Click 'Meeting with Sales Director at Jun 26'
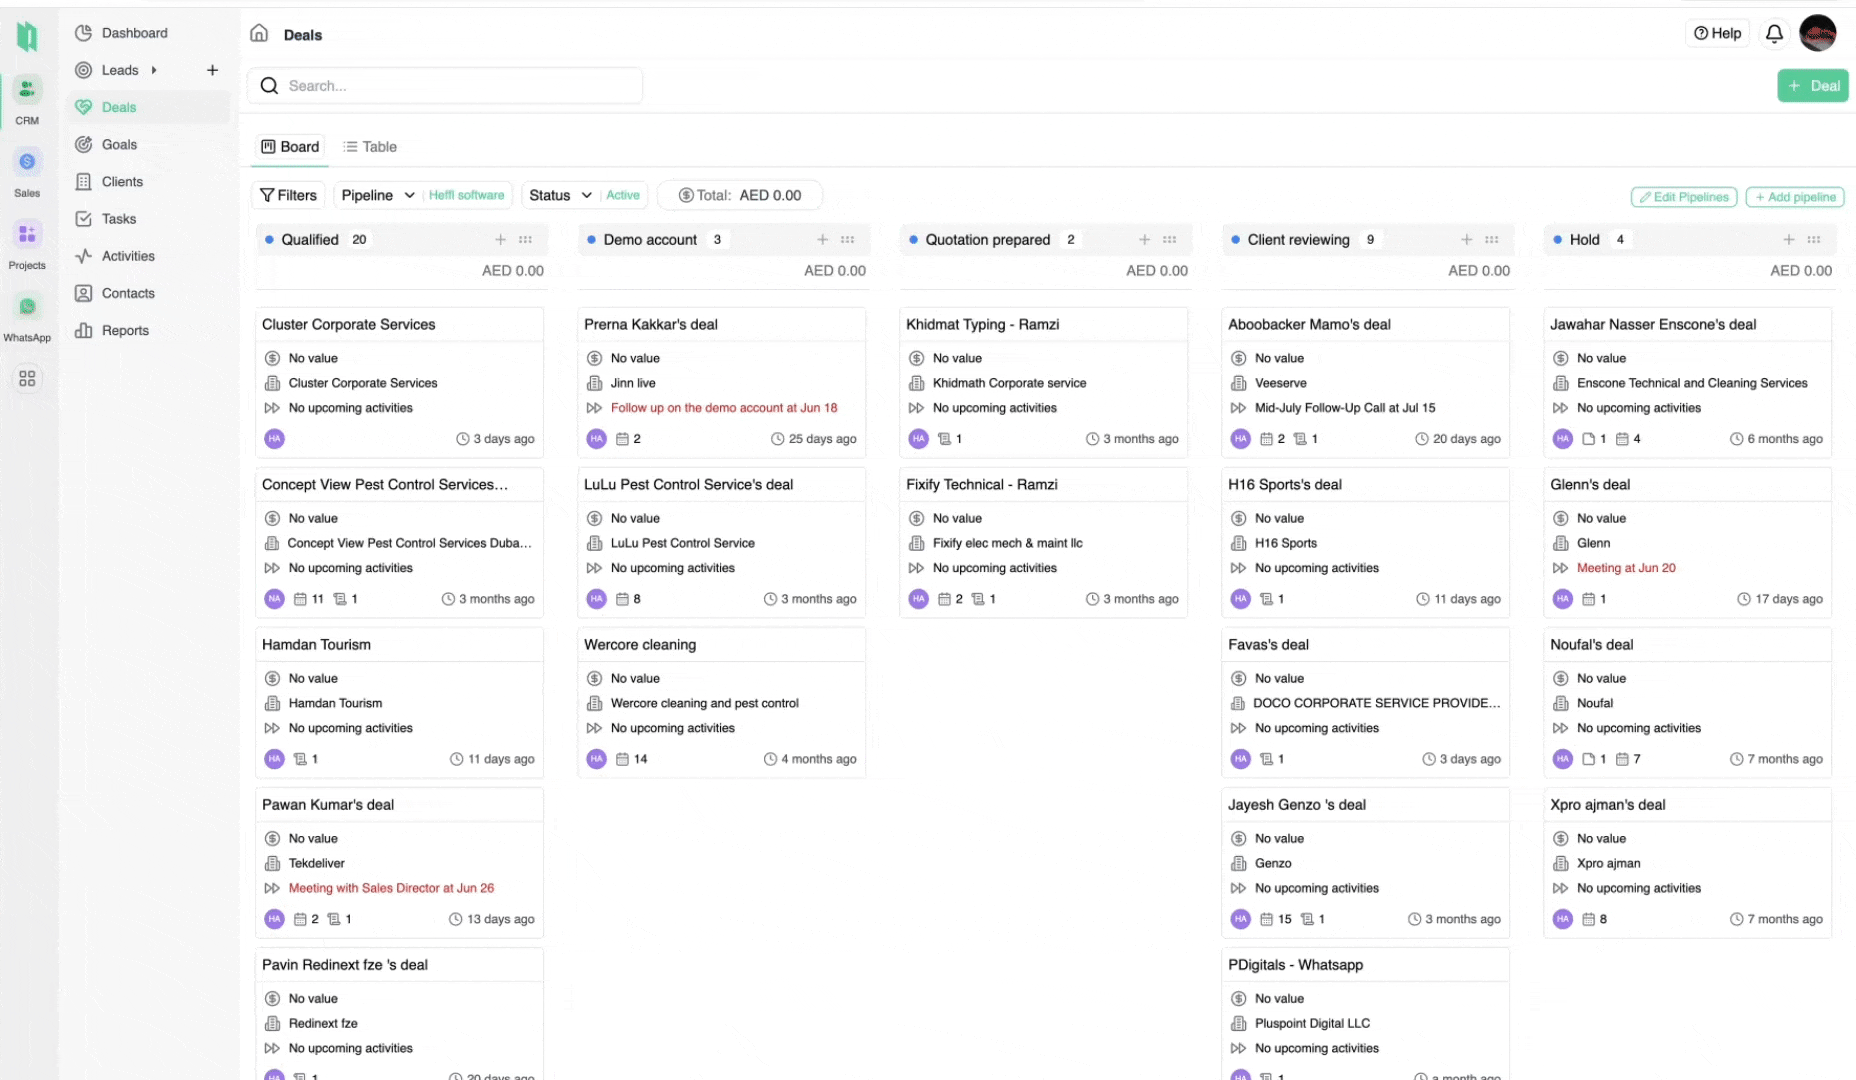 point(391,888)
